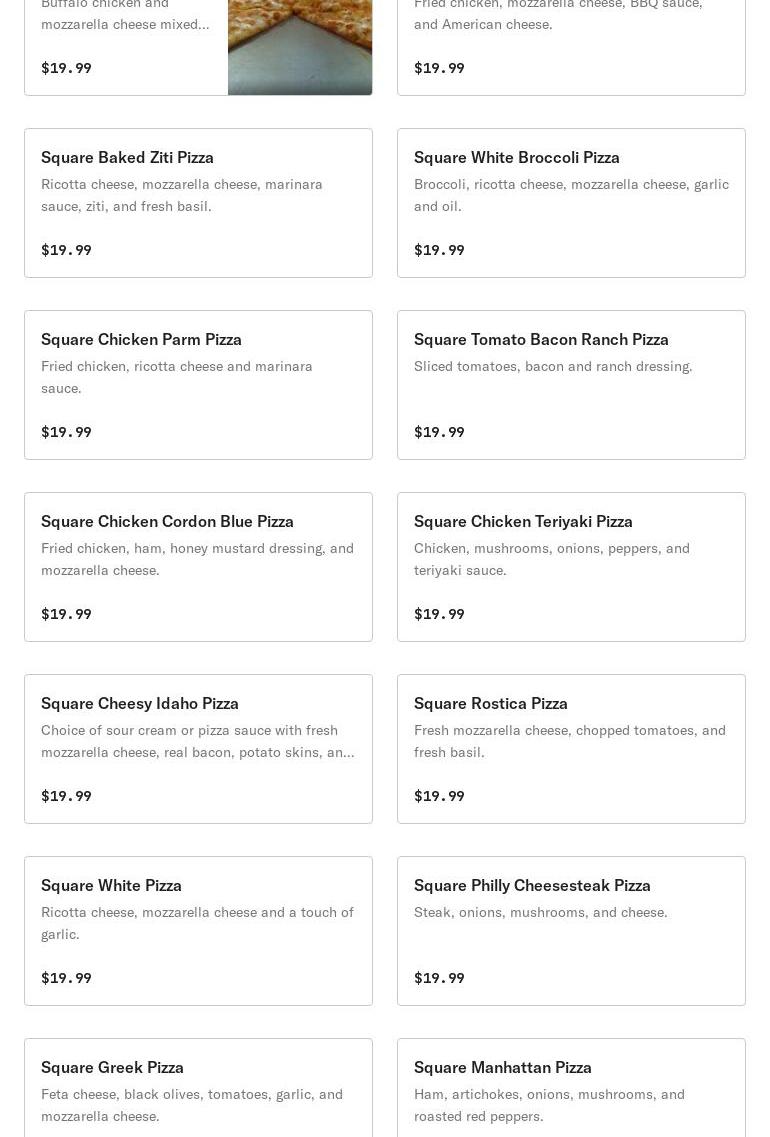Viewport: 770px width, 1137px height.
Task: Select the Square White Pizza card
Action: [x=111, y=886]
